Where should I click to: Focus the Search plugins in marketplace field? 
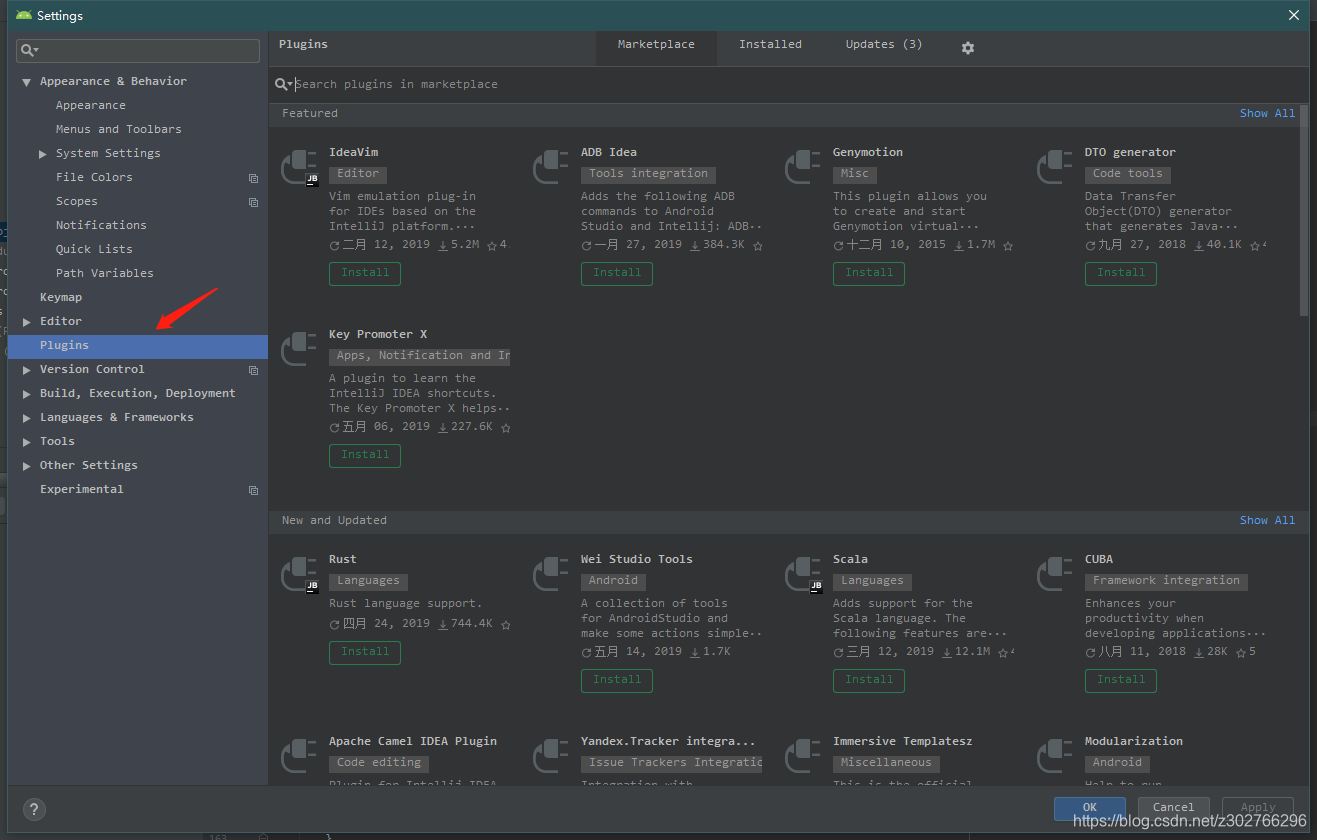(790, 85)
